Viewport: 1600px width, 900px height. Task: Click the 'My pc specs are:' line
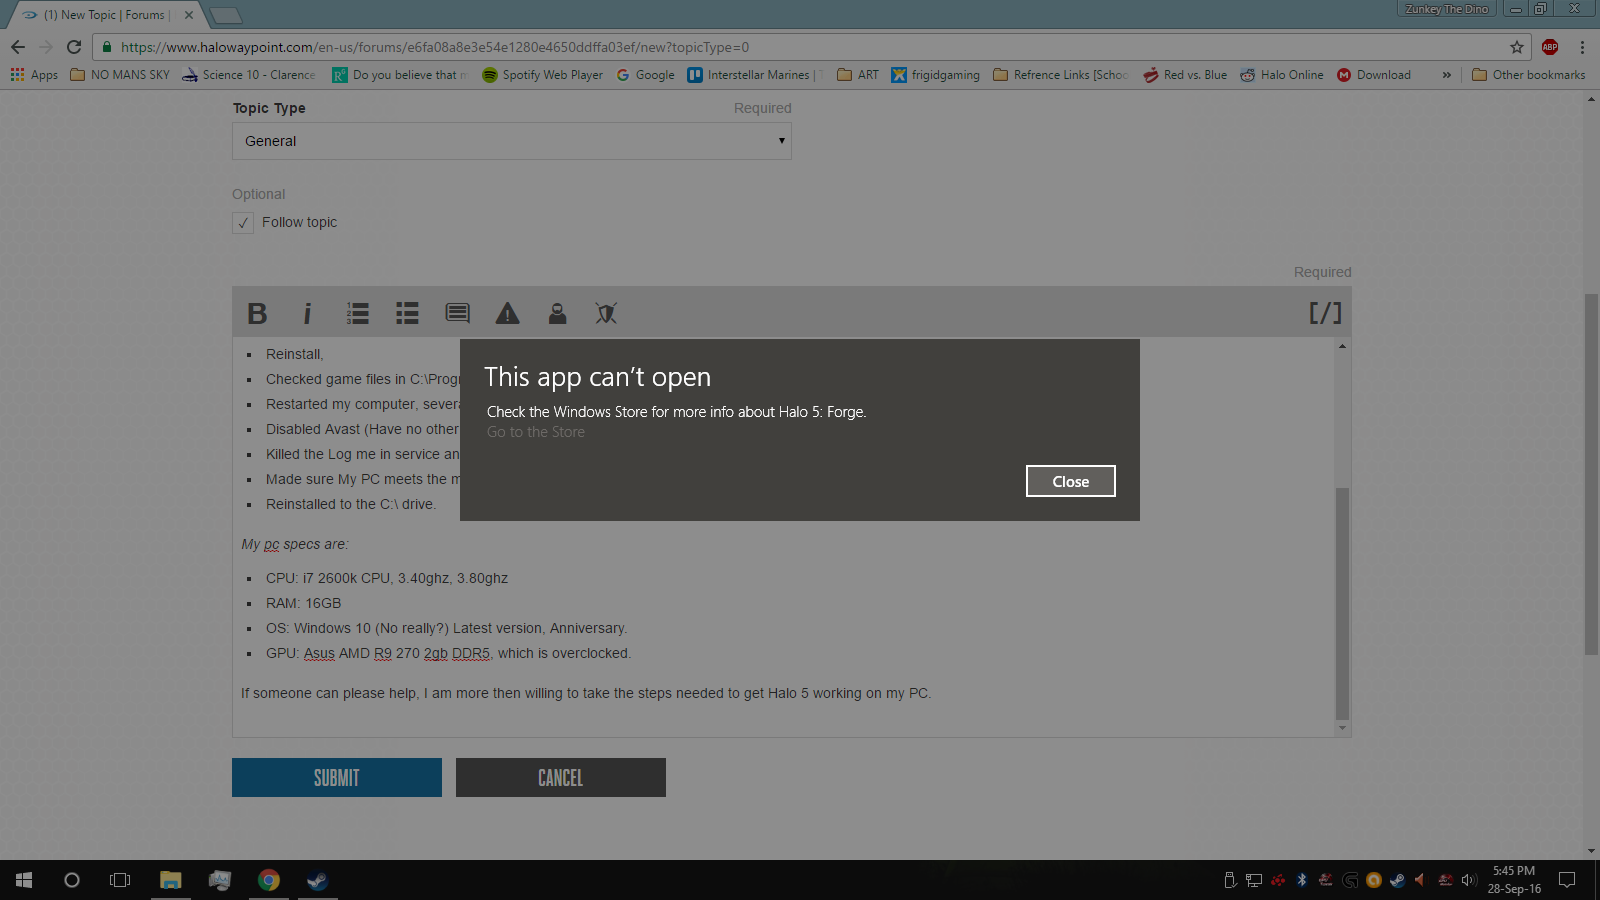(x=295, y=544)
